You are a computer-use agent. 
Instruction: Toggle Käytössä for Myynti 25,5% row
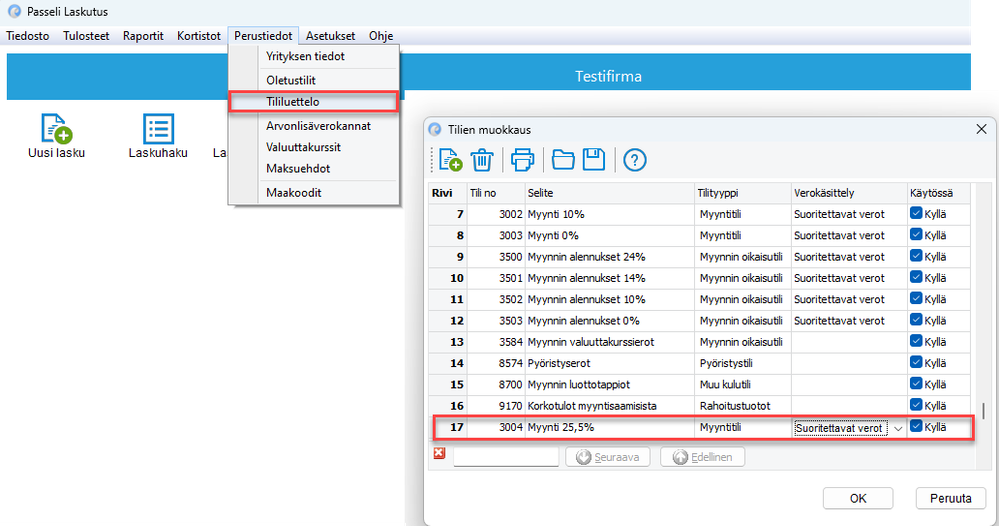pyautogui.click(x=916, y=427)
